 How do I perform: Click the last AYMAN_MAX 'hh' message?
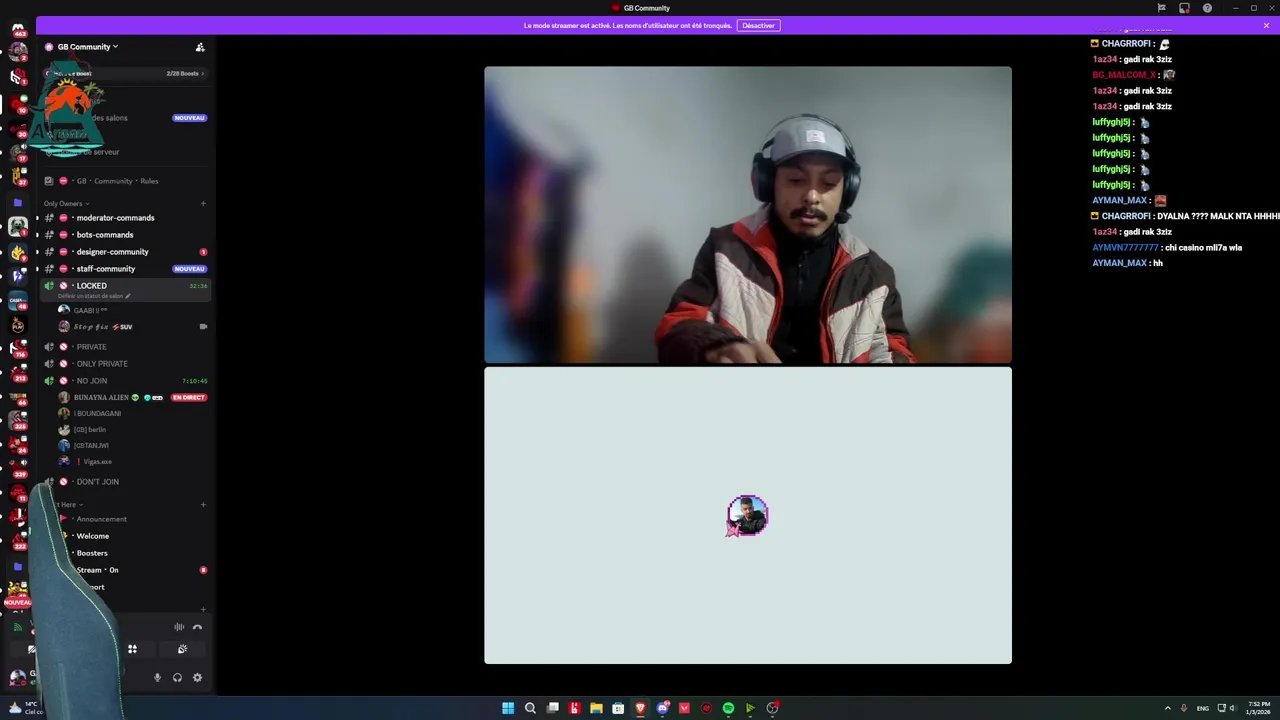point(1128,263)
